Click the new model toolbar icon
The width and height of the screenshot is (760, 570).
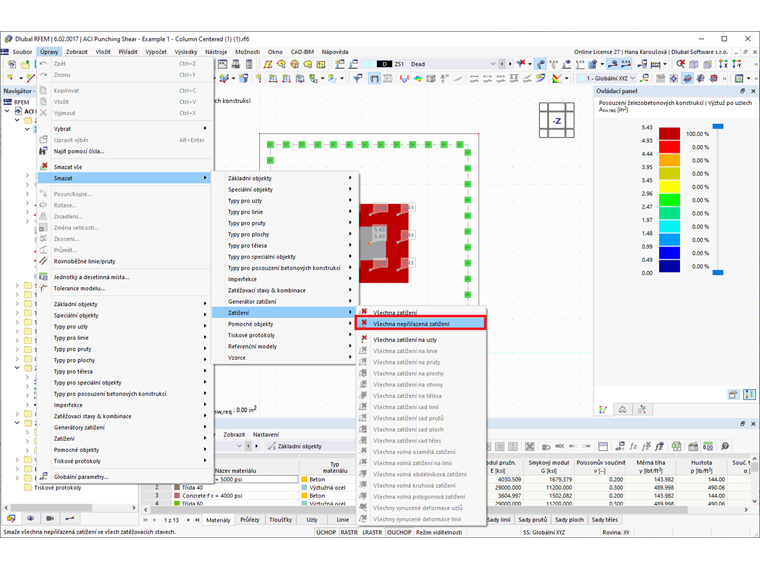12,64
